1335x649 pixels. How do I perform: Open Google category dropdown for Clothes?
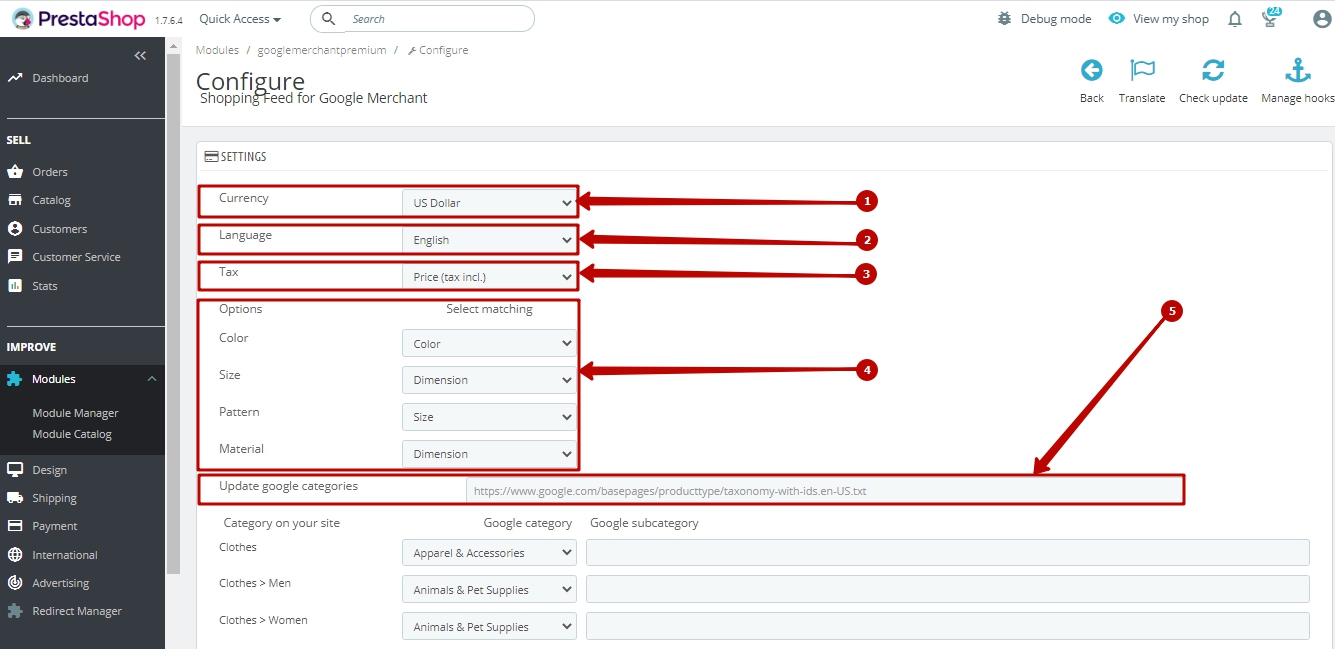489,553
